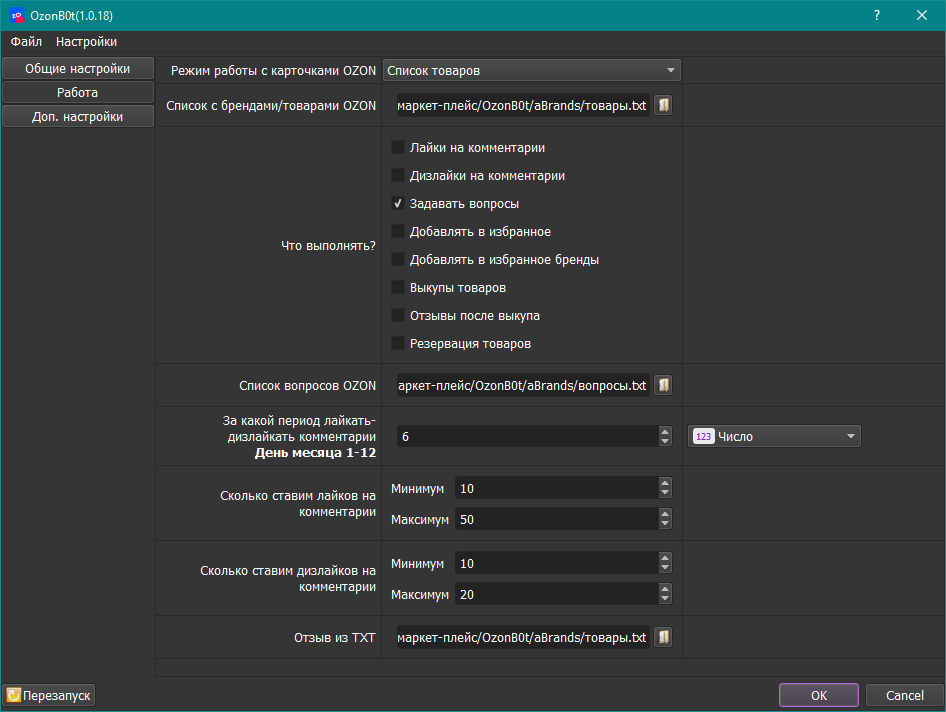Viewport: 946px width, 712px height.
Task: Click the Список вопросов OZON label
Action: click(x=307, y=385)
